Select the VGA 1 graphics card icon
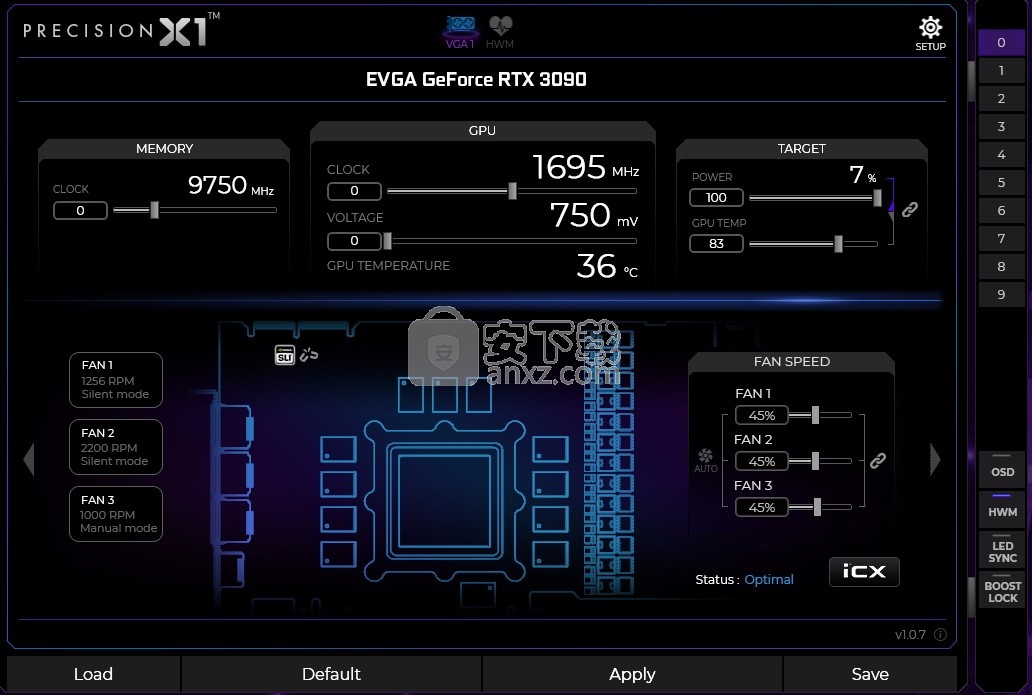Screen dimensions: 1032x695 point(460,32)
